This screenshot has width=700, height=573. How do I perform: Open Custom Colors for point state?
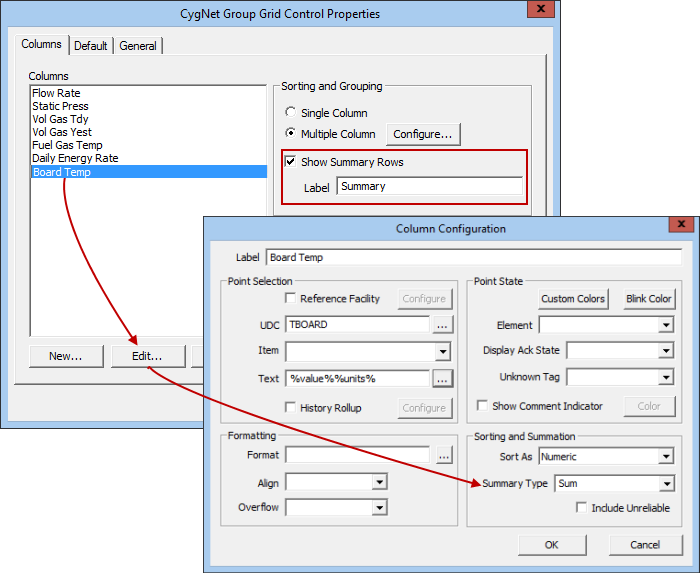573,299
